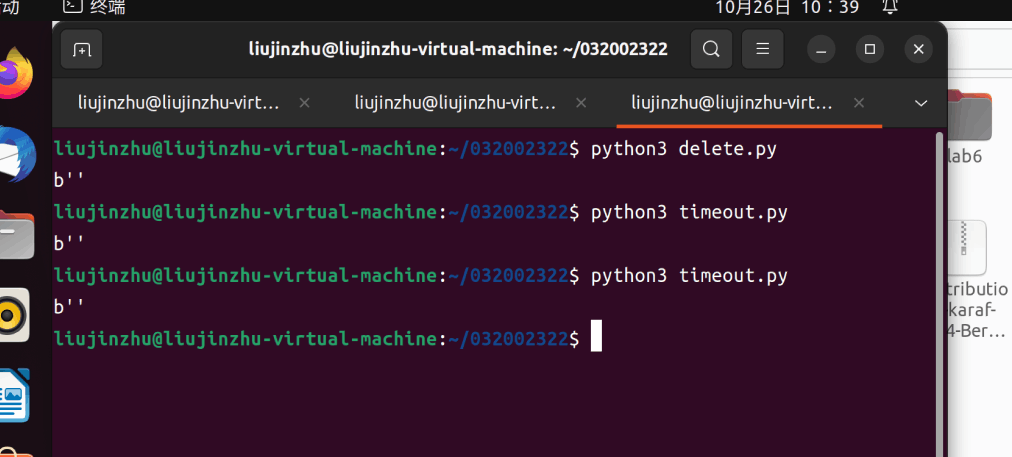
Task: Expand the terminal tab list dropdown
Action: 921,103
